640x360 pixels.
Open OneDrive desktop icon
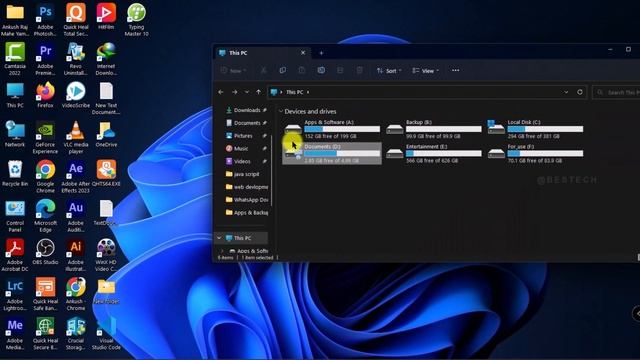106,134
